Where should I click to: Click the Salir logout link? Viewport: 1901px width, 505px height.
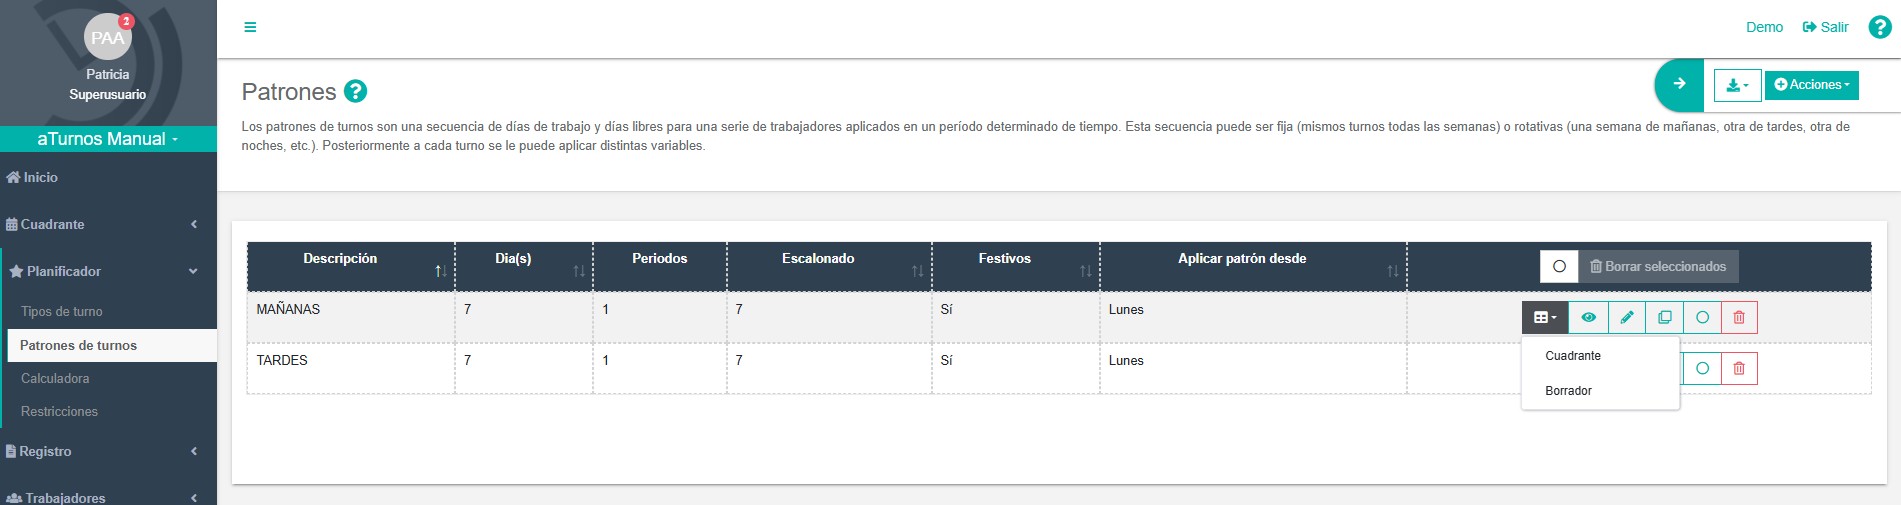pos(1825,27)
